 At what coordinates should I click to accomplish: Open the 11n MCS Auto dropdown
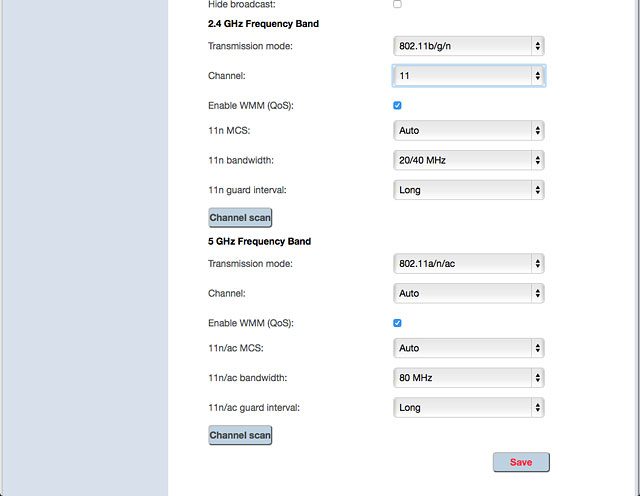(x=469, y=131)
